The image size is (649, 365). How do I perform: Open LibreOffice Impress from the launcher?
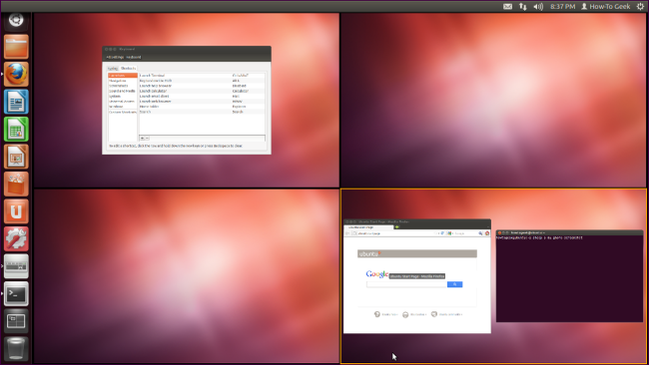click(16, 156)
